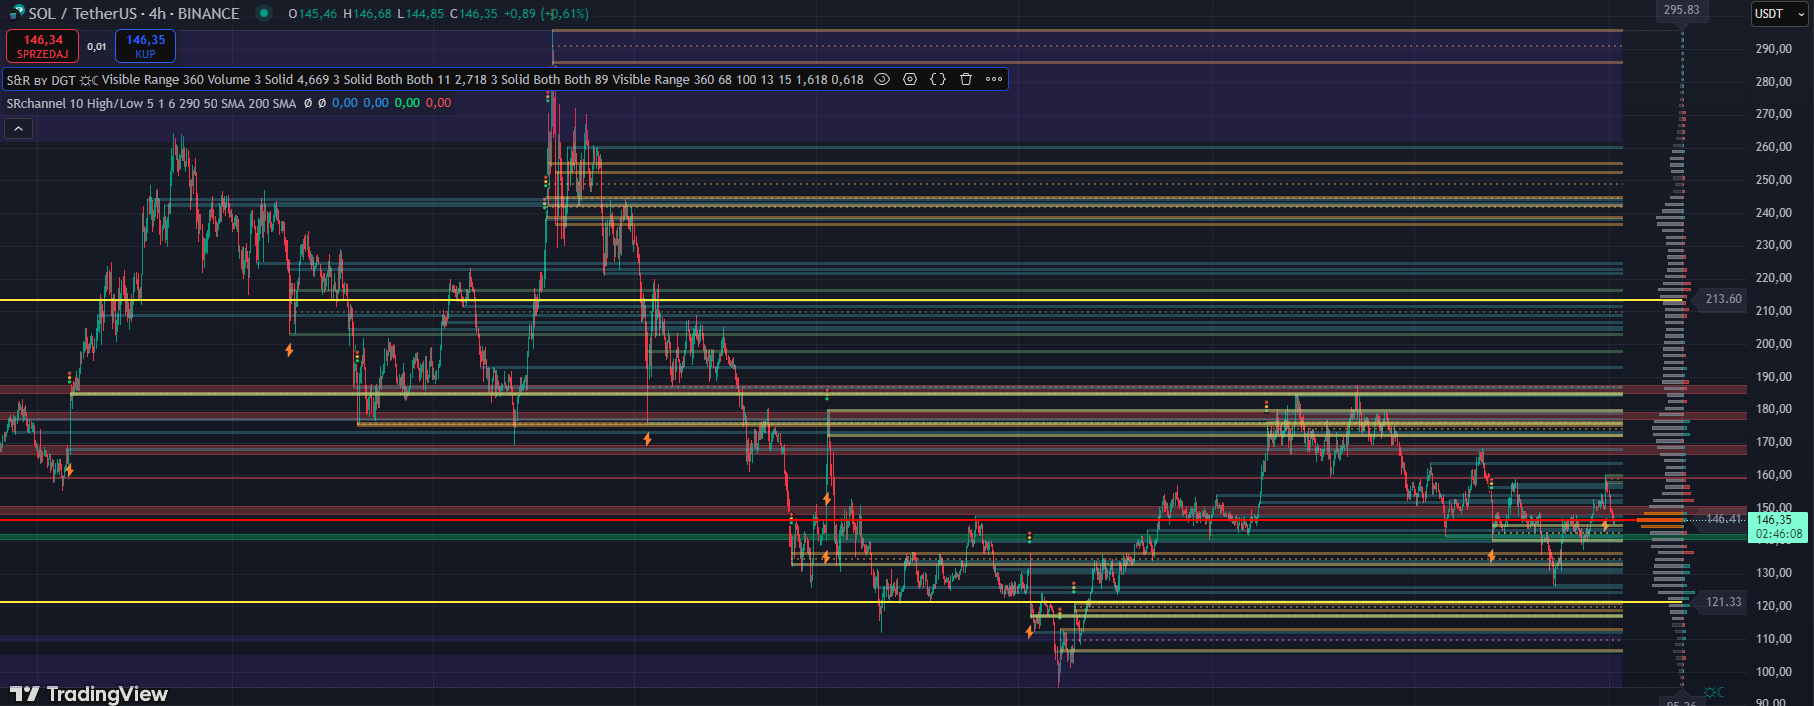
Task: Select the SRchannel indicator legend
Action: 150,103
